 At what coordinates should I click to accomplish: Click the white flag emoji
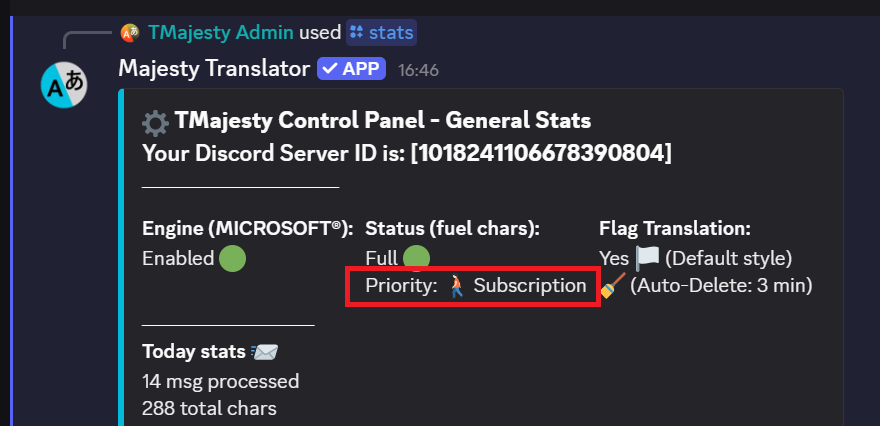pyautogui.click(x=647, y=258)
